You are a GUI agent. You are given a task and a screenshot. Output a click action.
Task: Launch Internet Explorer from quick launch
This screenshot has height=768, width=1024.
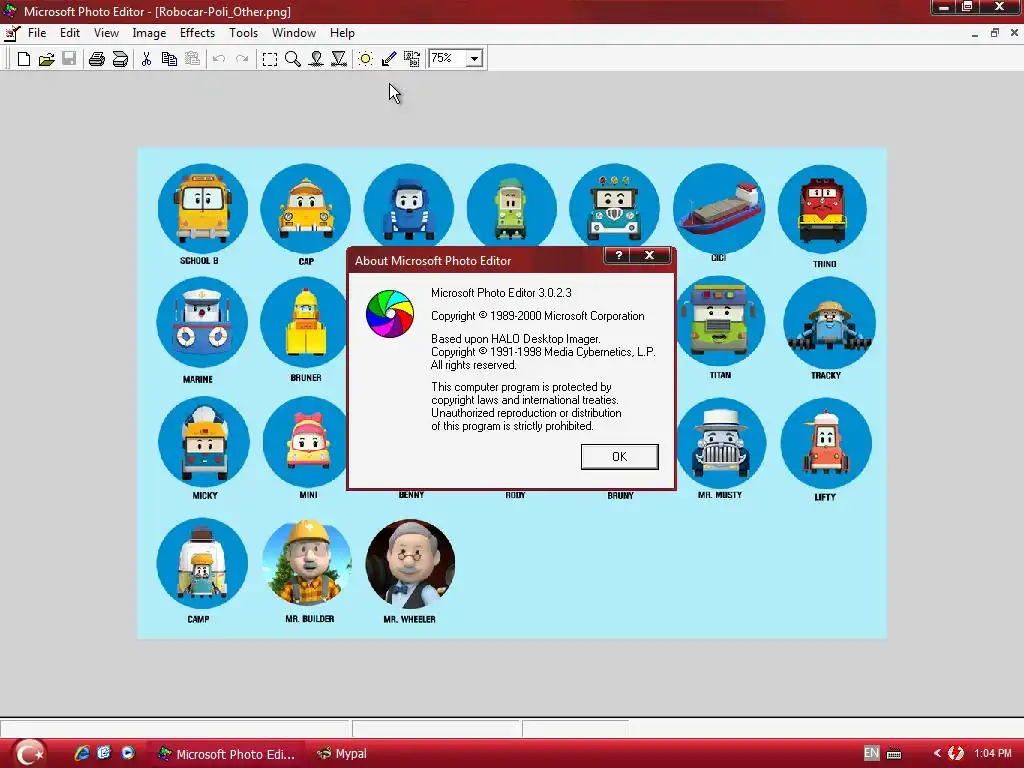tap(82, 753)
